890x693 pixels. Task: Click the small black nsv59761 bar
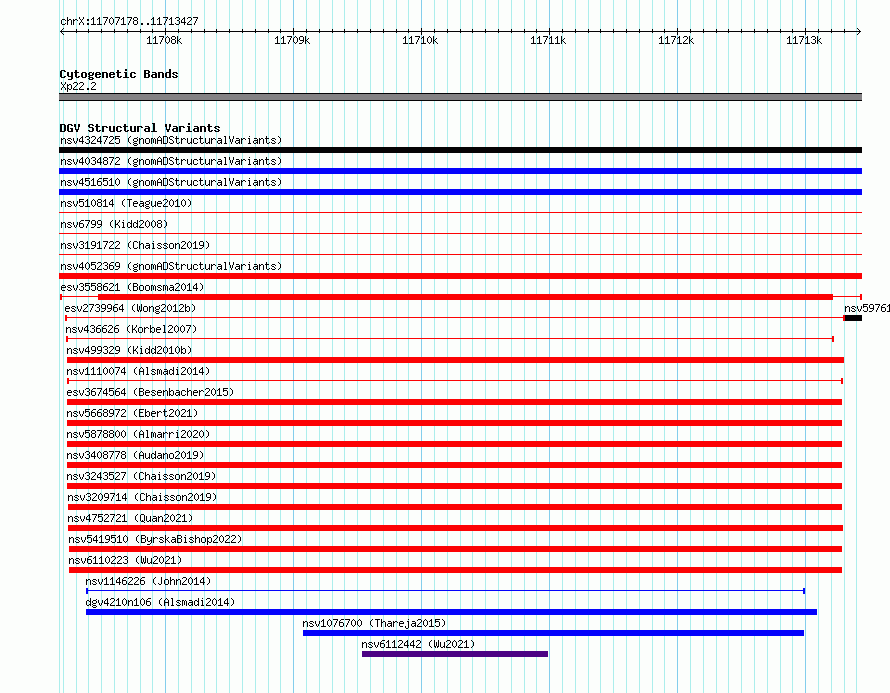[x=853, y=318]
